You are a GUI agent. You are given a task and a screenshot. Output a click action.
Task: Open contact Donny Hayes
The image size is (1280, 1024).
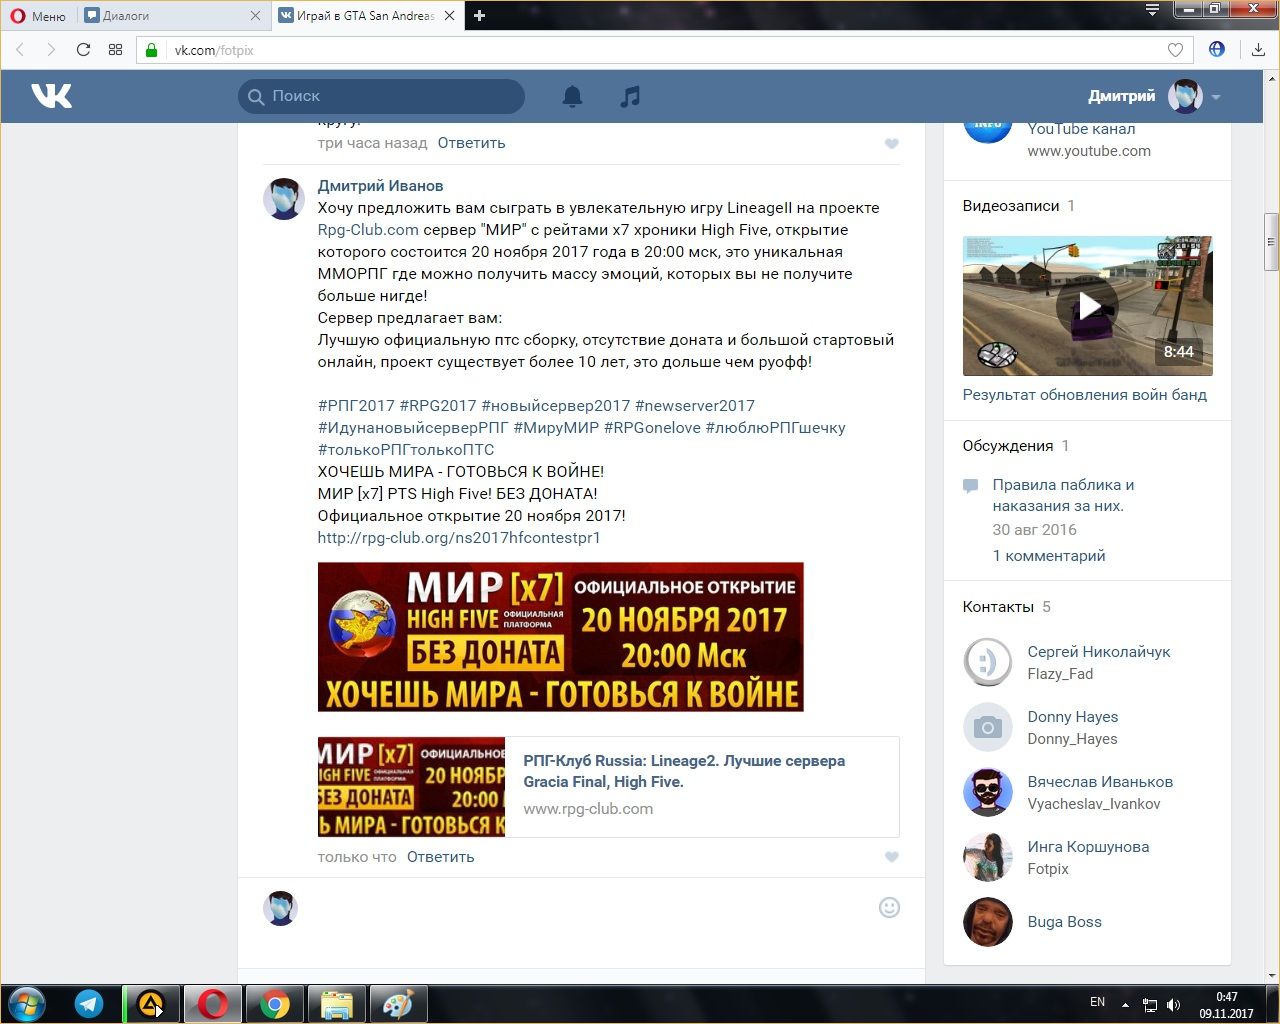(x=1073, y=717)
